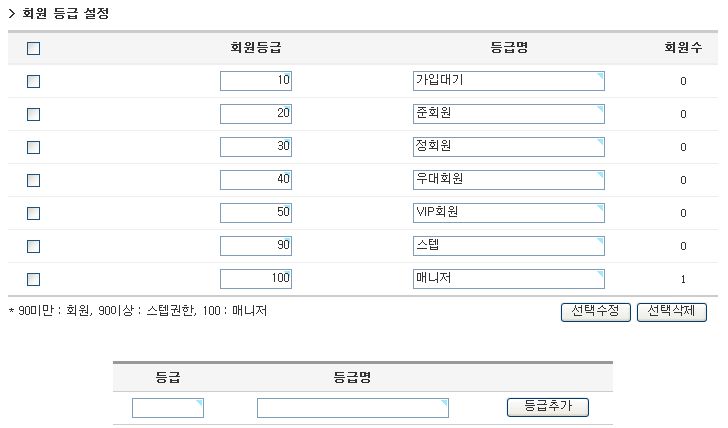This screenshot has width=728, height=428.
Task: Select the 준회원 row checkbox
Action: pyautogui.click(x=33, y=114)
